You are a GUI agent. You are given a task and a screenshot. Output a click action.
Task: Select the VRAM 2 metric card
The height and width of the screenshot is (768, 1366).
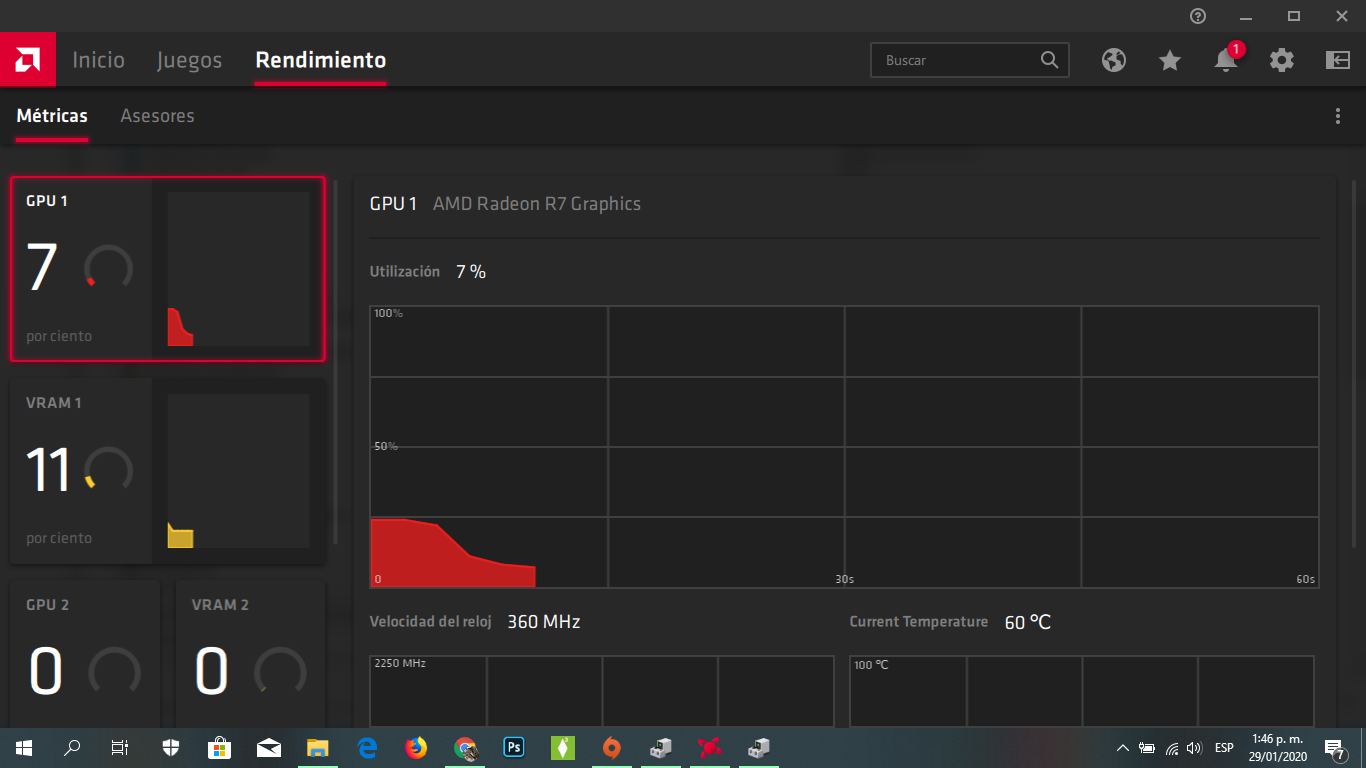click(251, 654)
